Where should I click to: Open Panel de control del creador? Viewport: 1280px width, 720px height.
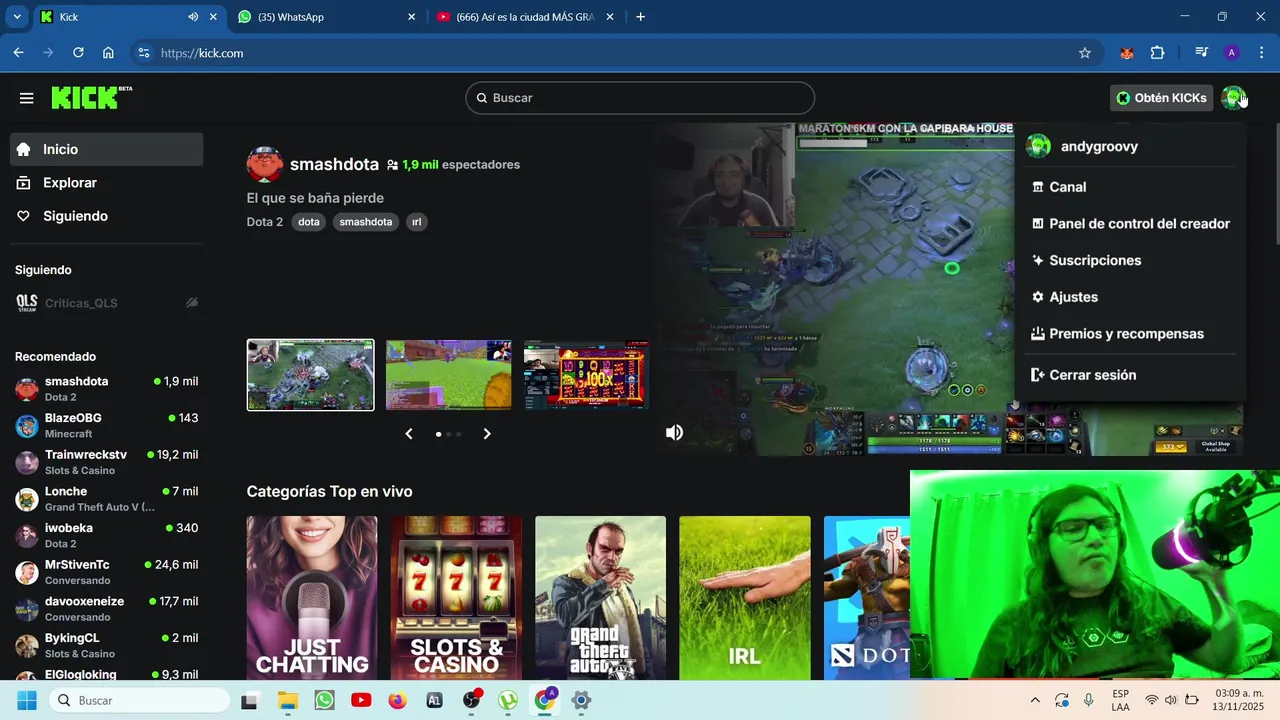pos(1131,224)
